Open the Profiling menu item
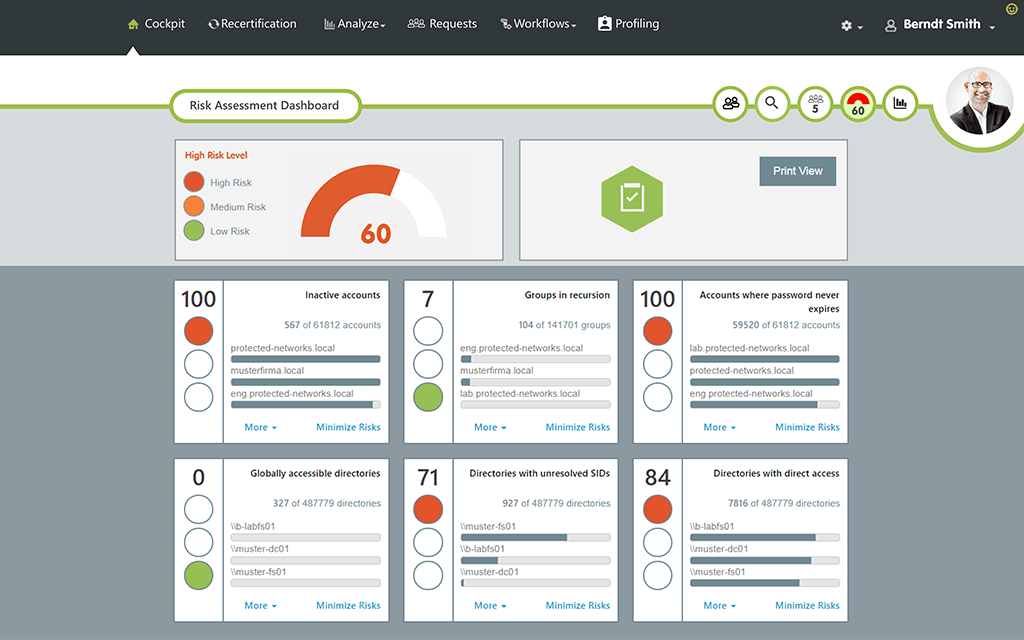1024x640 pixels. pyautogui.click(x=628, y=24)
